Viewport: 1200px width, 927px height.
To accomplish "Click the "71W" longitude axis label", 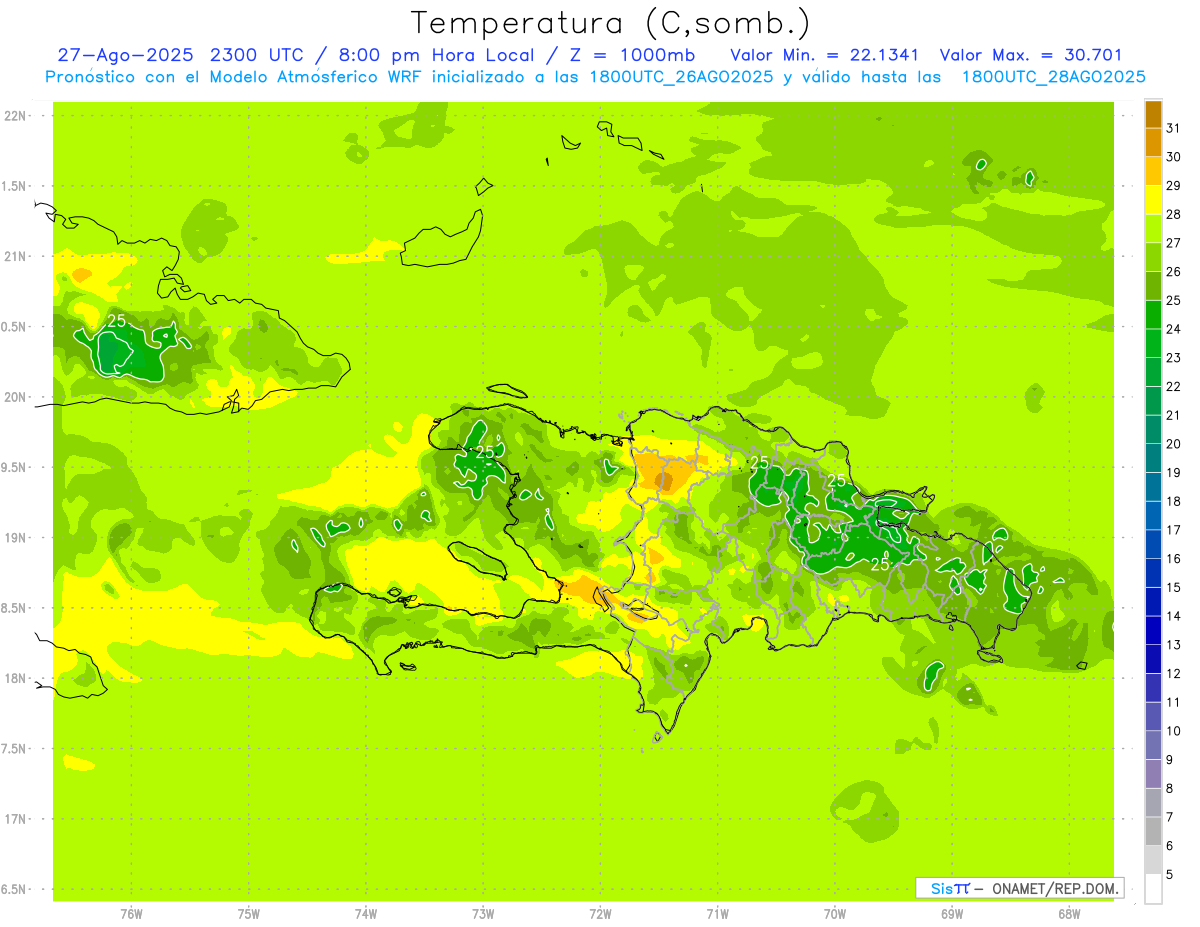I will (x=717, y=913).
